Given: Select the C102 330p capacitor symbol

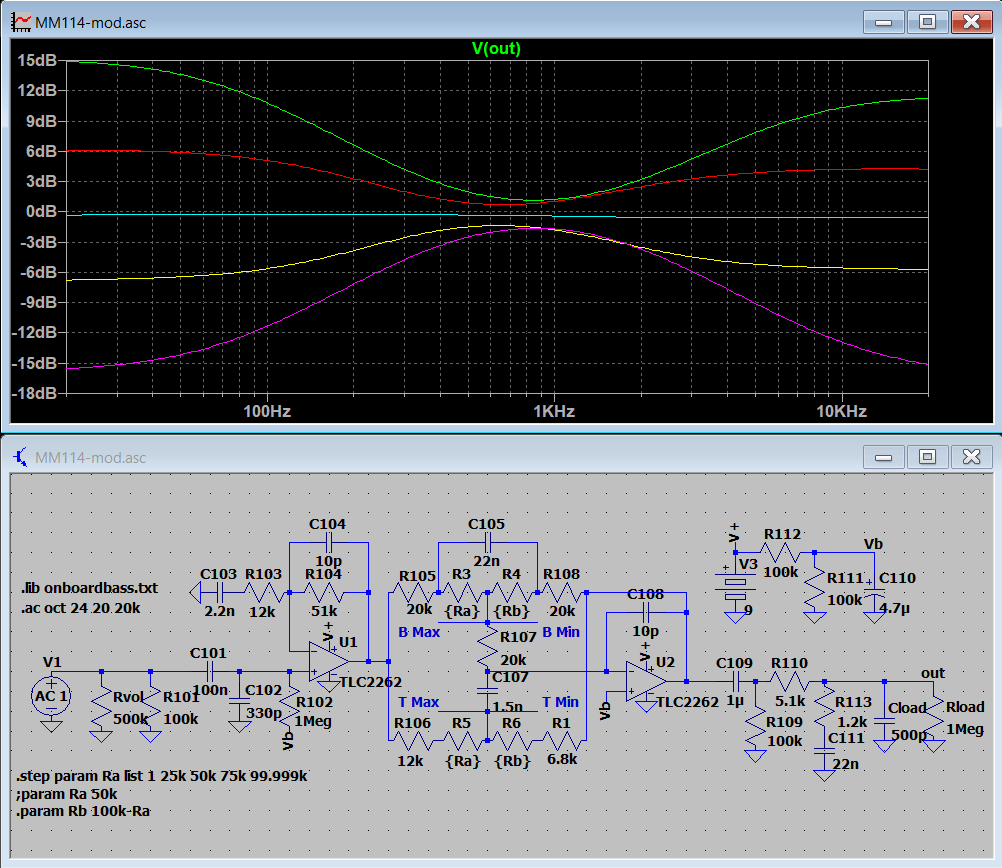Looking at the screenshot, I should (x=240, y=701).
